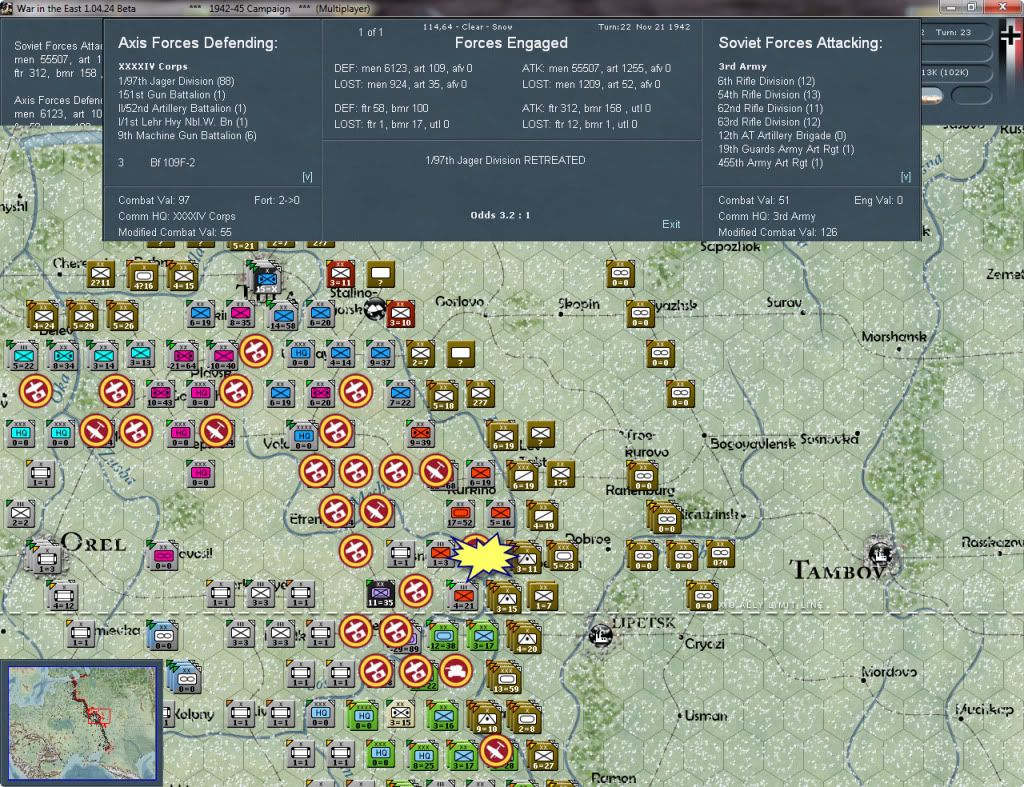Image resolution: width=1024 pixels, height=787 pixels.
Task: Select the Soviet 4=20 mountain stack
Action: [x=526, y=639]
